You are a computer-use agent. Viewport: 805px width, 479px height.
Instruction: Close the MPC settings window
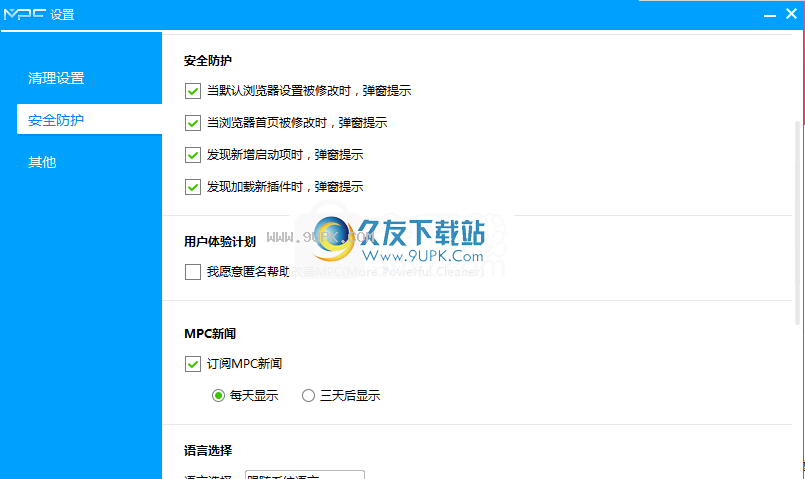point(791,14)
